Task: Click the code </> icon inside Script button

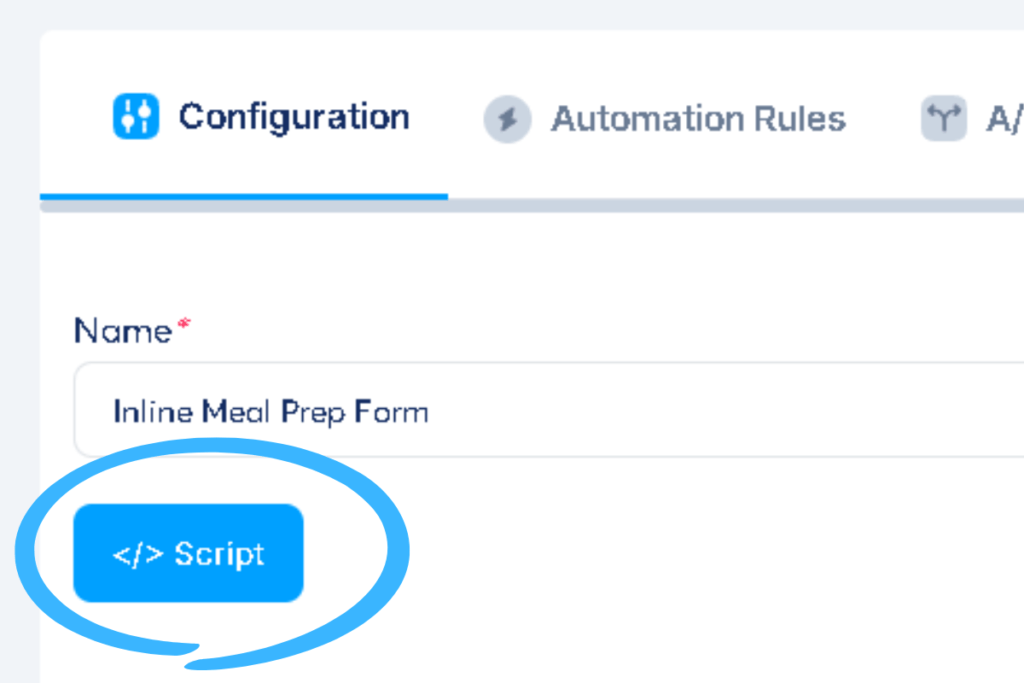Action: coord(140,552)
